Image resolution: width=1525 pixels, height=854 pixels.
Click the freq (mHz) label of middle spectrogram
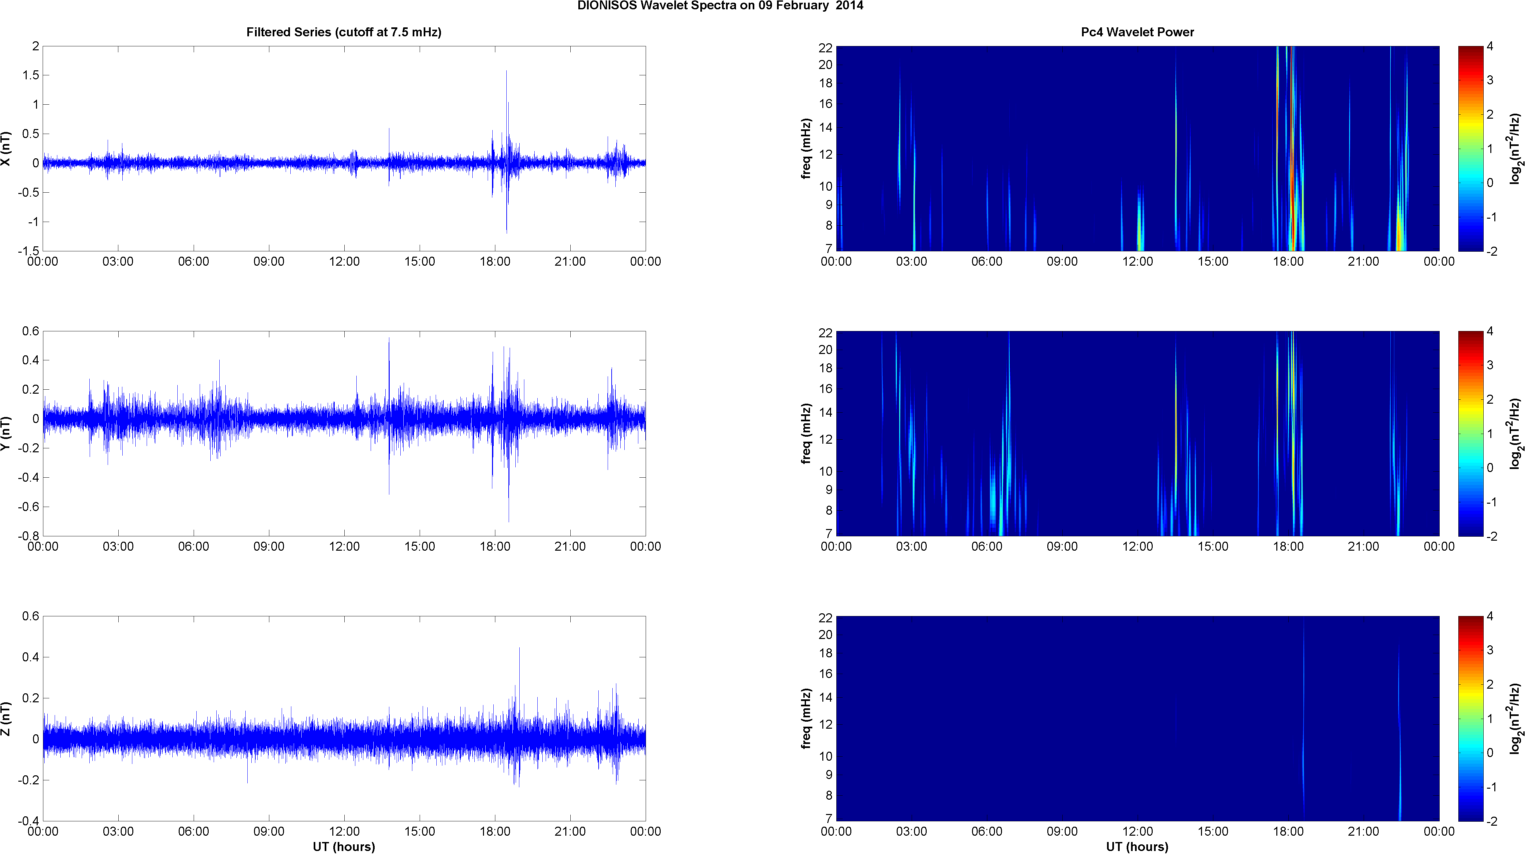click(x=806, y=433)
